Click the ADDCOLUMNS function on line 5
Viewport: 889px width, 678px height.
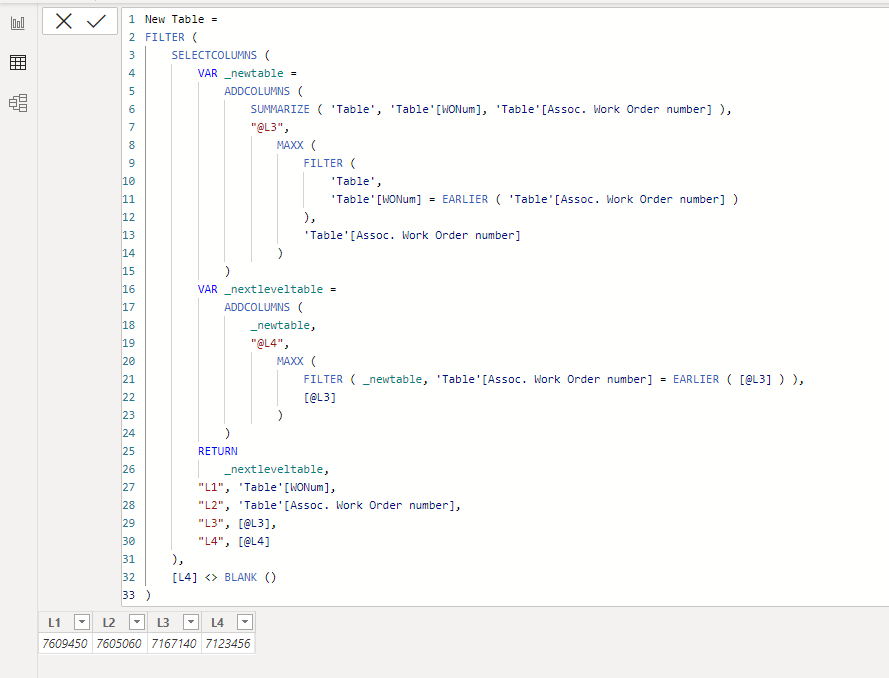tap(257, 91)
